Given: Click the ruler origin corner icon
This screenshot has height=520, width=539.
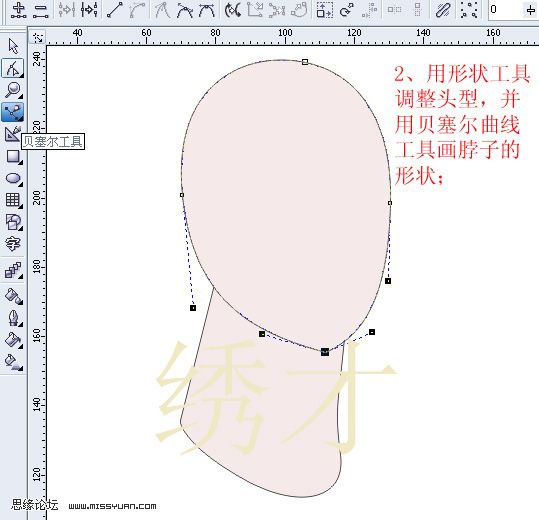Looking at the screenshot, I should (38, 37).
